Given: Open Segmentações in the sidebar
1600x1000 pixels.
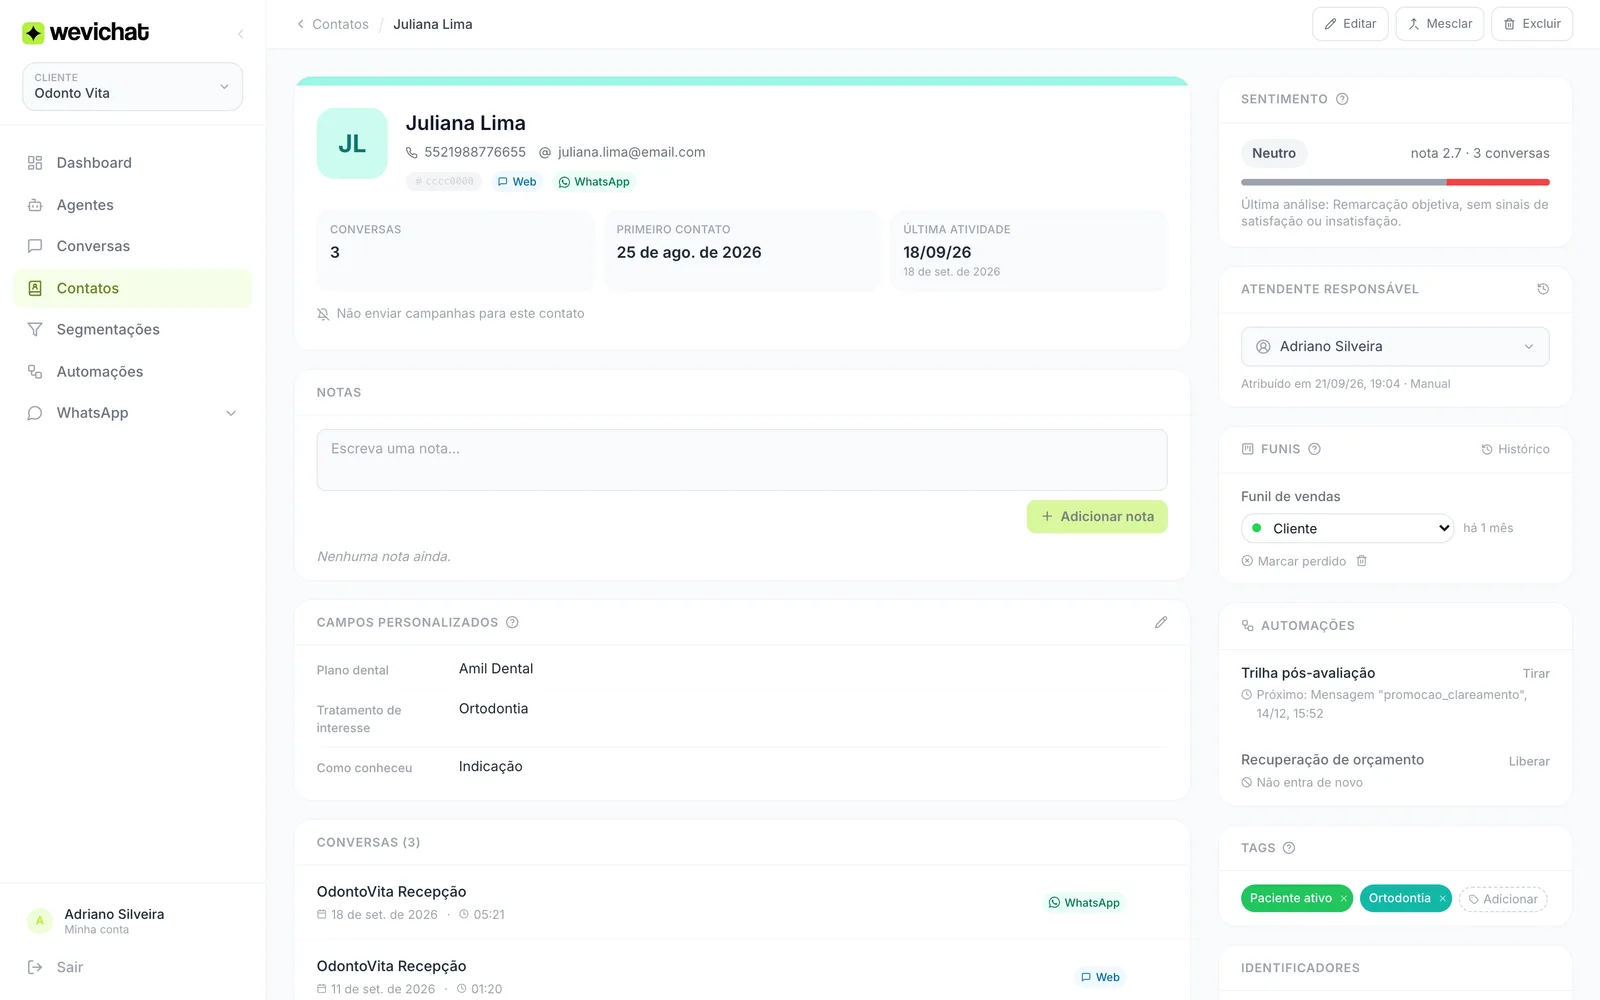Looking at the screenshot, I should [x=132, y=329].
